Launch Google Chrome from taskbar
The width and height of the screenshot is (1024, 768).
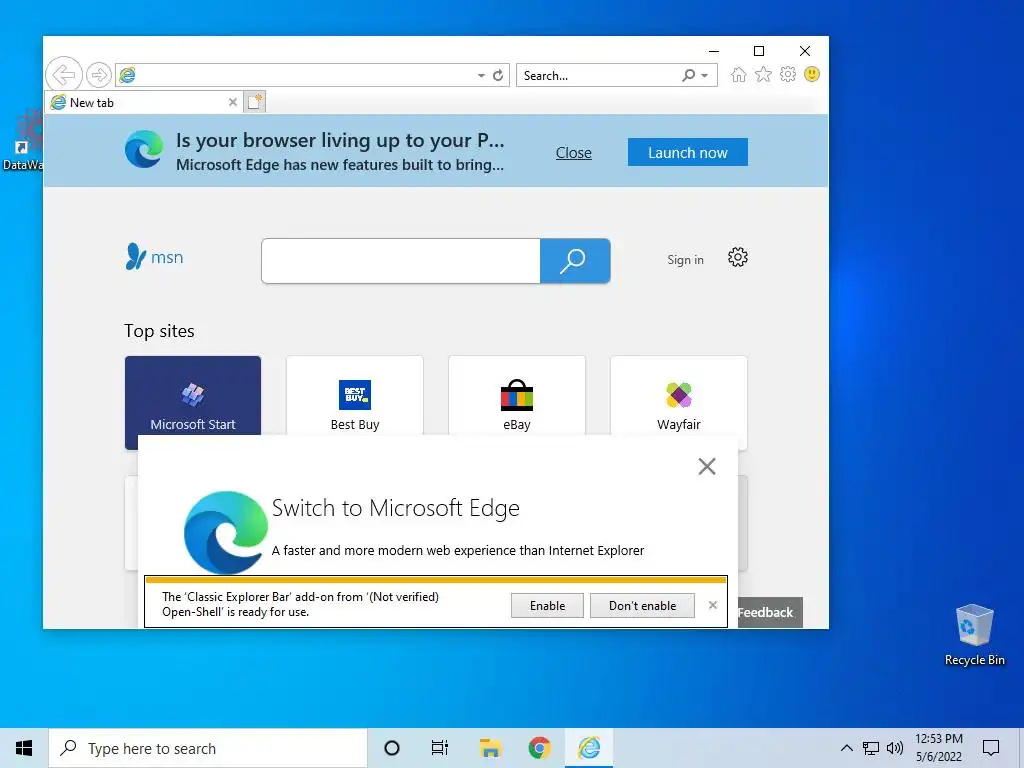pyautogui.click(x=539, y=748)
